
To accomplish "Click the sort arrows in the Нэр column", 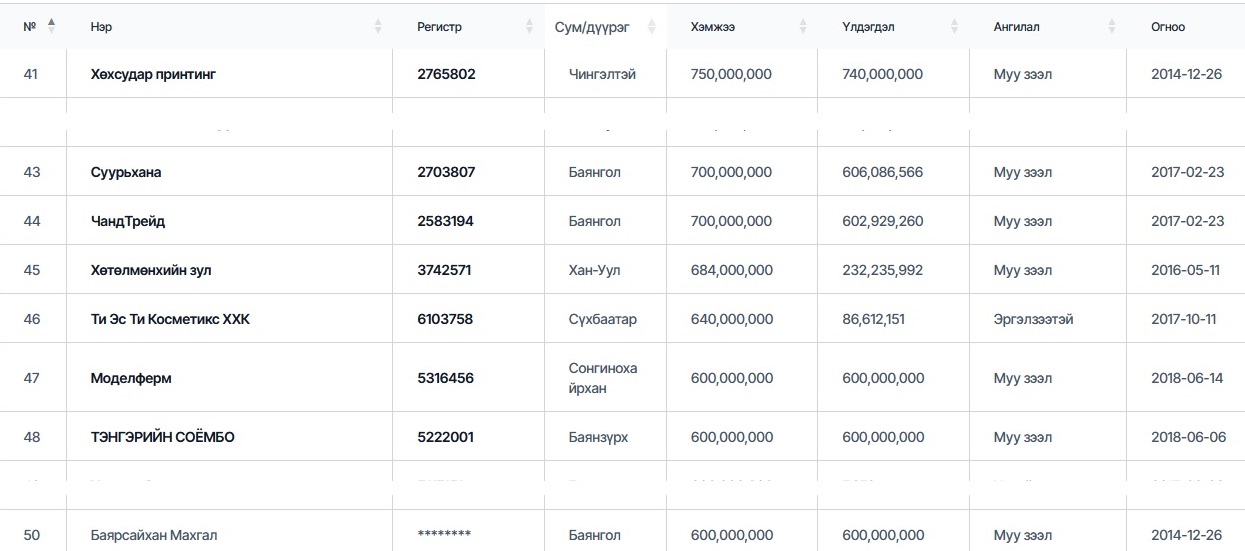I will tap(378, 27).
